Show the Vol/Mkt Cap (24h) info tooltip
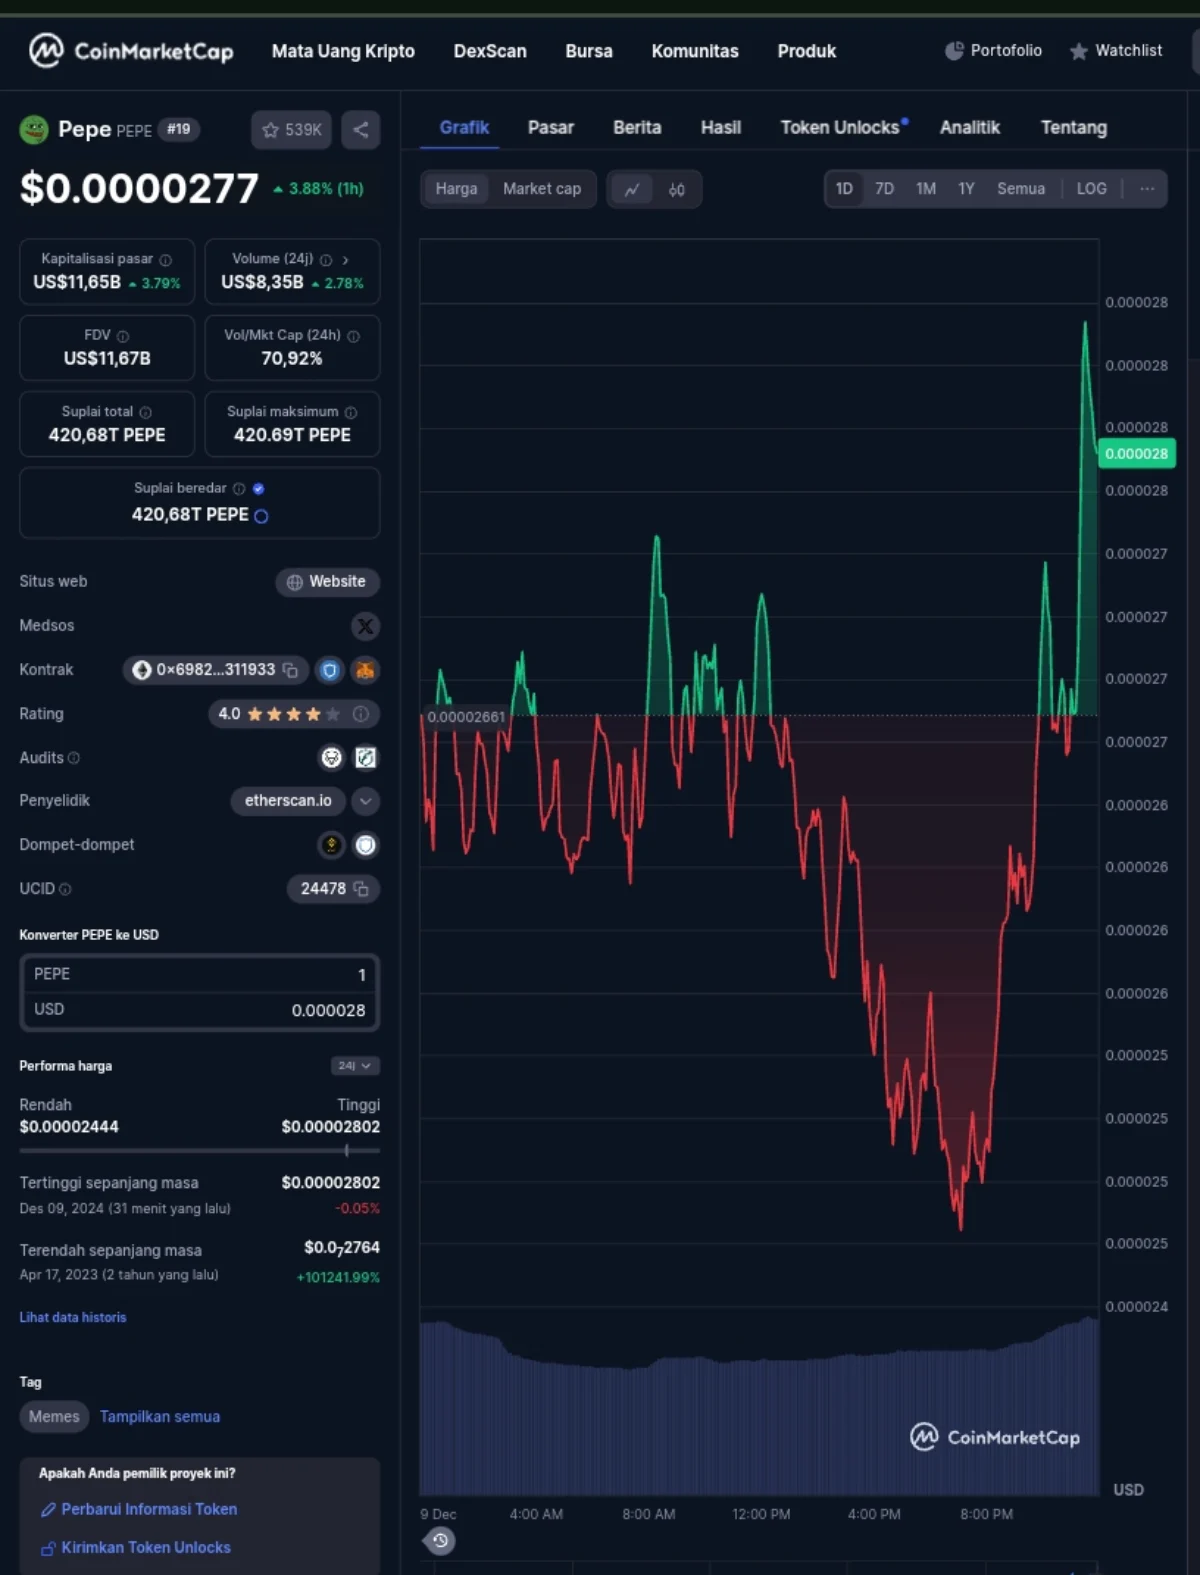Image resolution: width=1200 pixels, height=1575 pixels. click(x=353, y=337)
